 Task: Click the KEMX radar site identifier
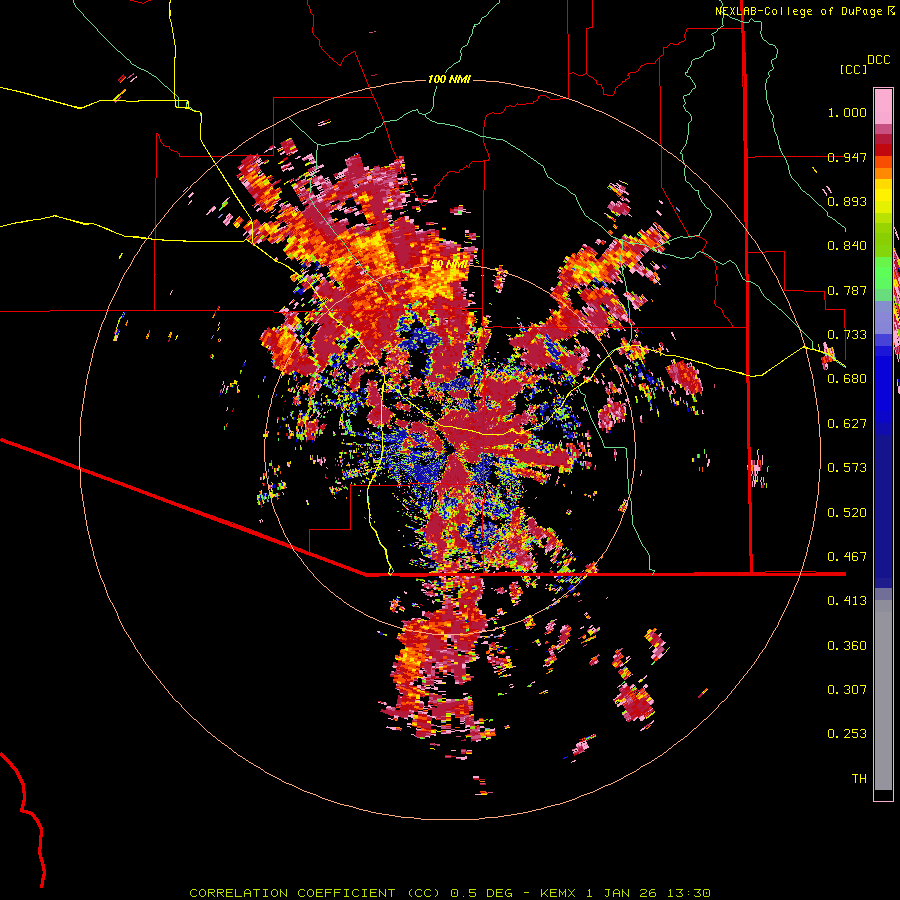tap(560, 893)
